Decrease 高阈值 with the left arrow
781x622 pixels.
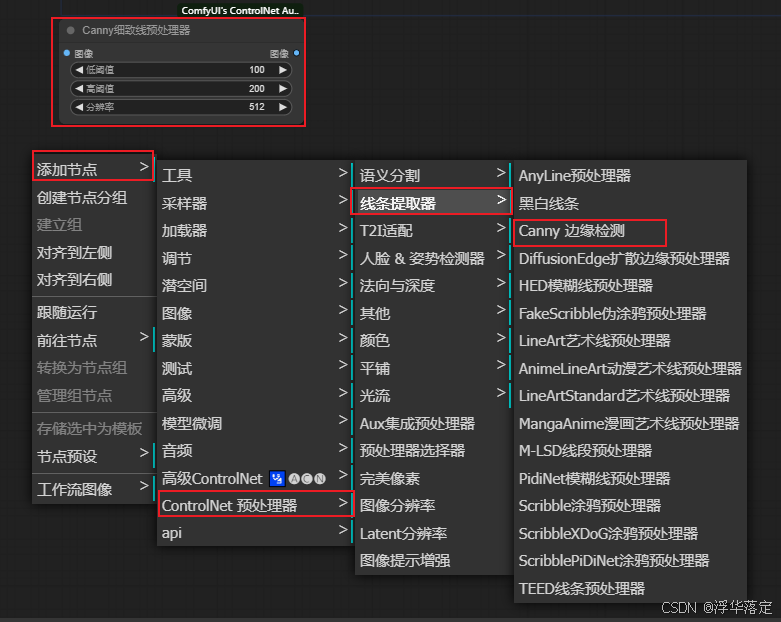(79, 89)
